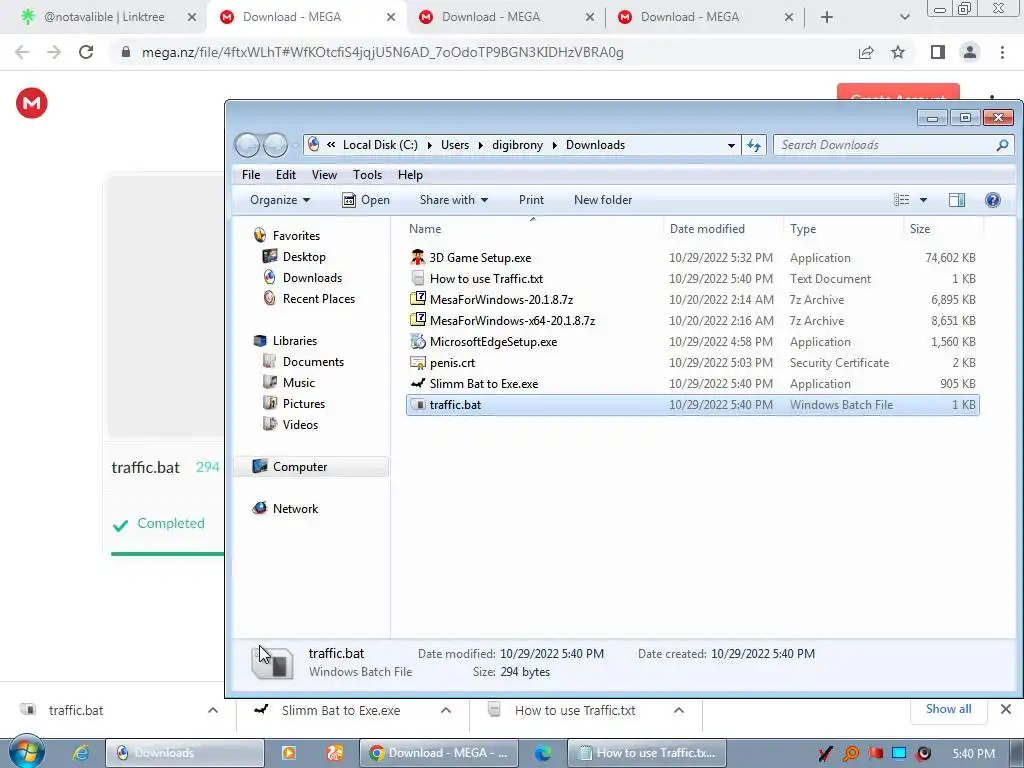Open traffic.bat from downloads bar
The image size is (1024, 768).
click(76, 711)
